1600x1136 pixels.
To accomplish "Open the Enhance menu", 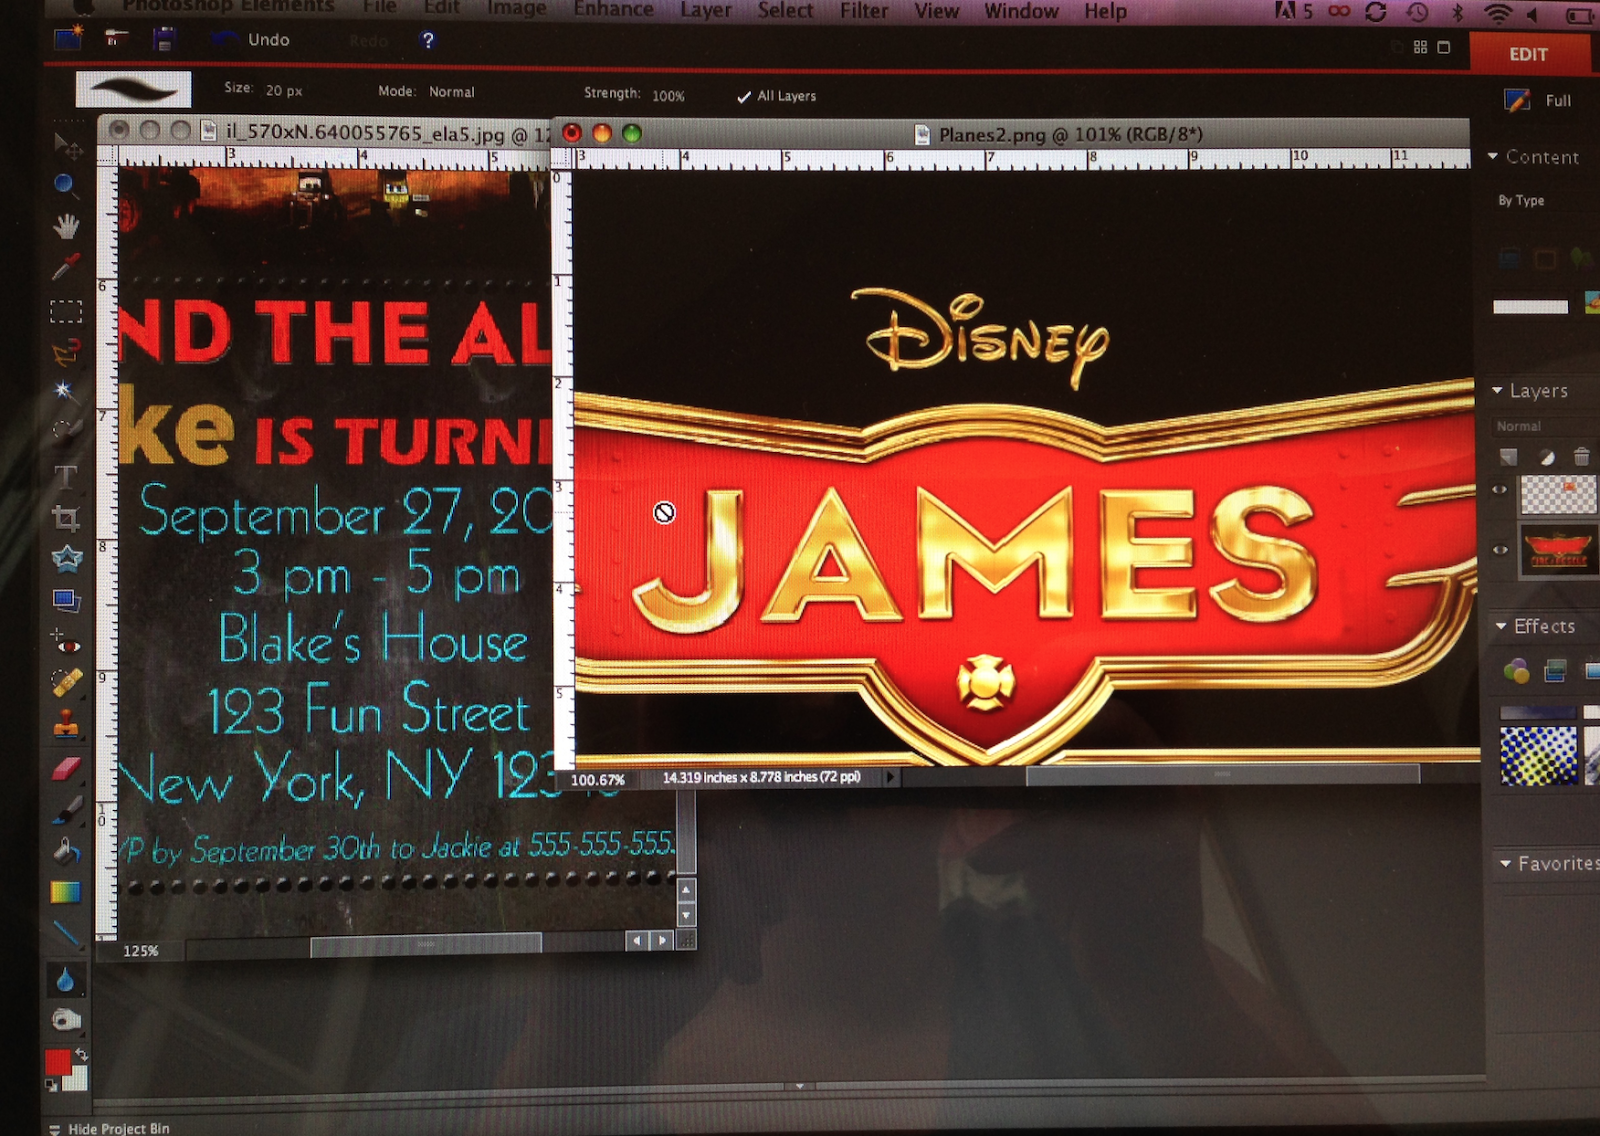I will pyautogui.click(x=613, y=9).
